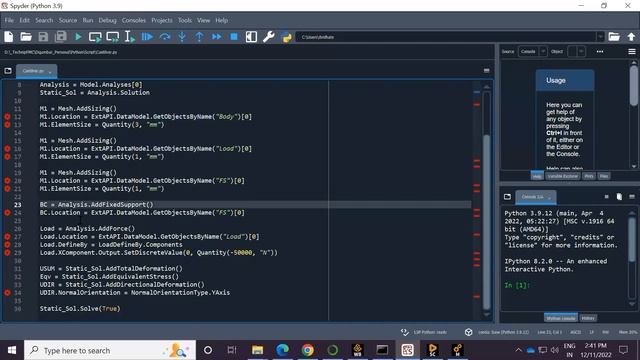Toggle the breakpoint on line 29
This screenshot has height=360, width=640.
(7, 253)
